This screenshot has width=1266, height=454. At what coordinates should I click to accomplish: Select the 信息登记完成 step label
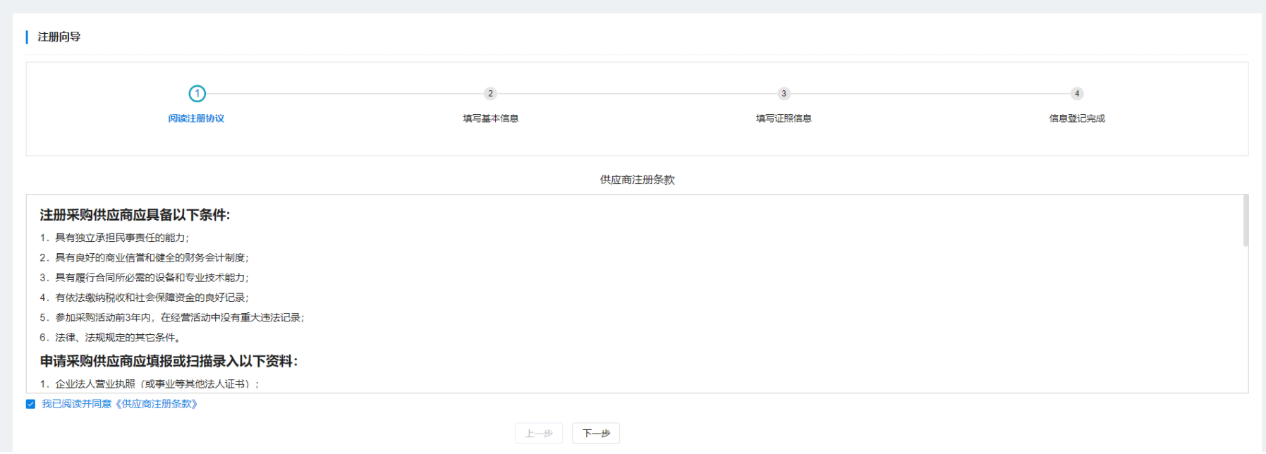pos(1077,118)
